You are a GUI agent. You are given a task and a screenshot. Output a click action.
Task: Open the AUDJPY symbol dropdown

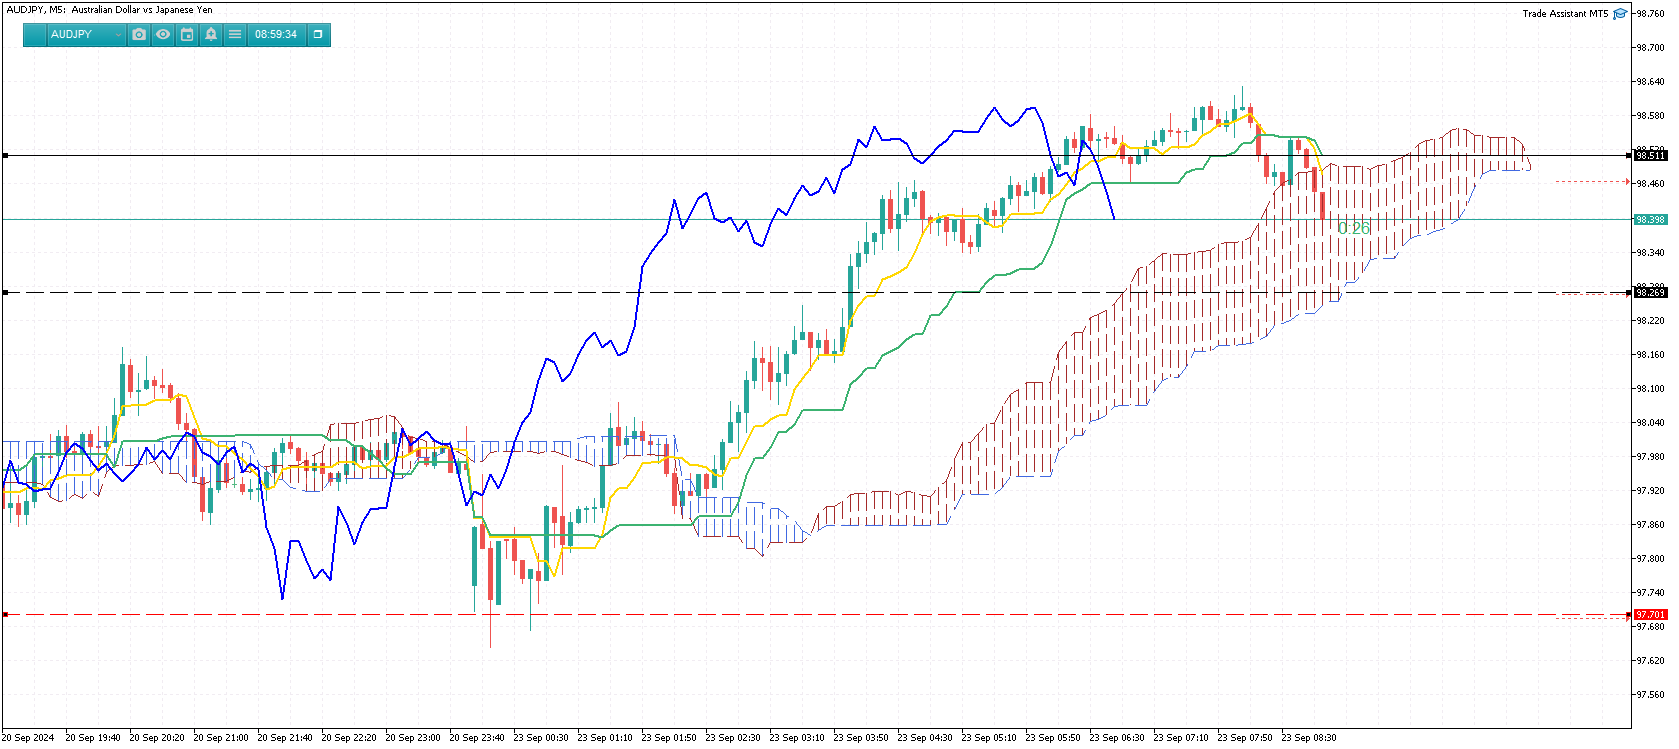pyautogui.click(x=86, y=35)
